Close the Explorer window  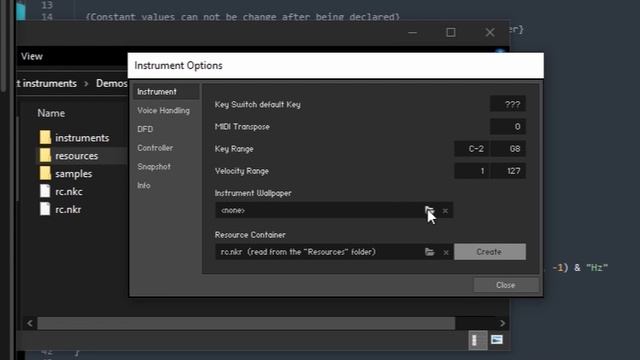[x=490, y=32]
